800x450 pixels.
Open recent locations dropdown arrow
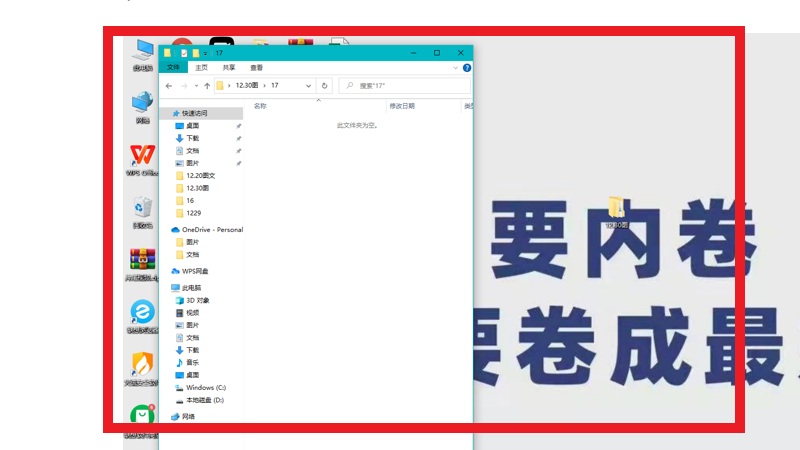coord(195,86)
